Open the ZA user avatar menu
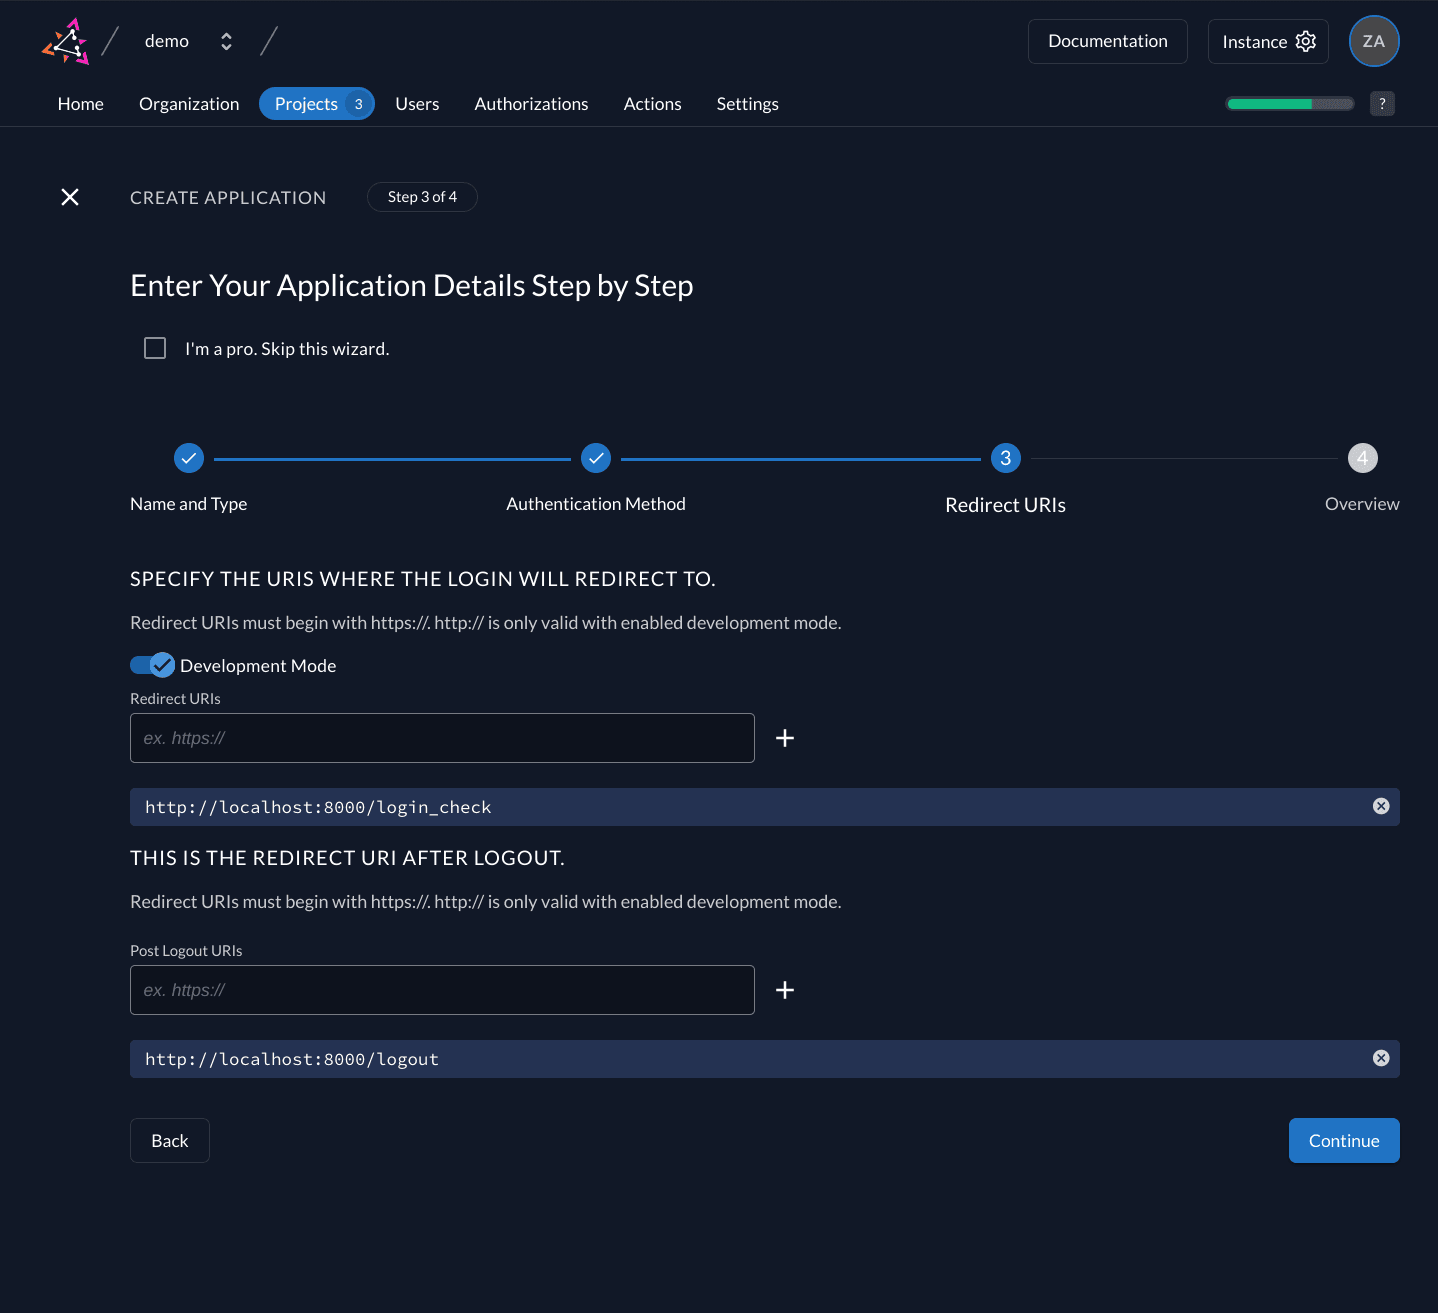 [x=1374, y=41]
